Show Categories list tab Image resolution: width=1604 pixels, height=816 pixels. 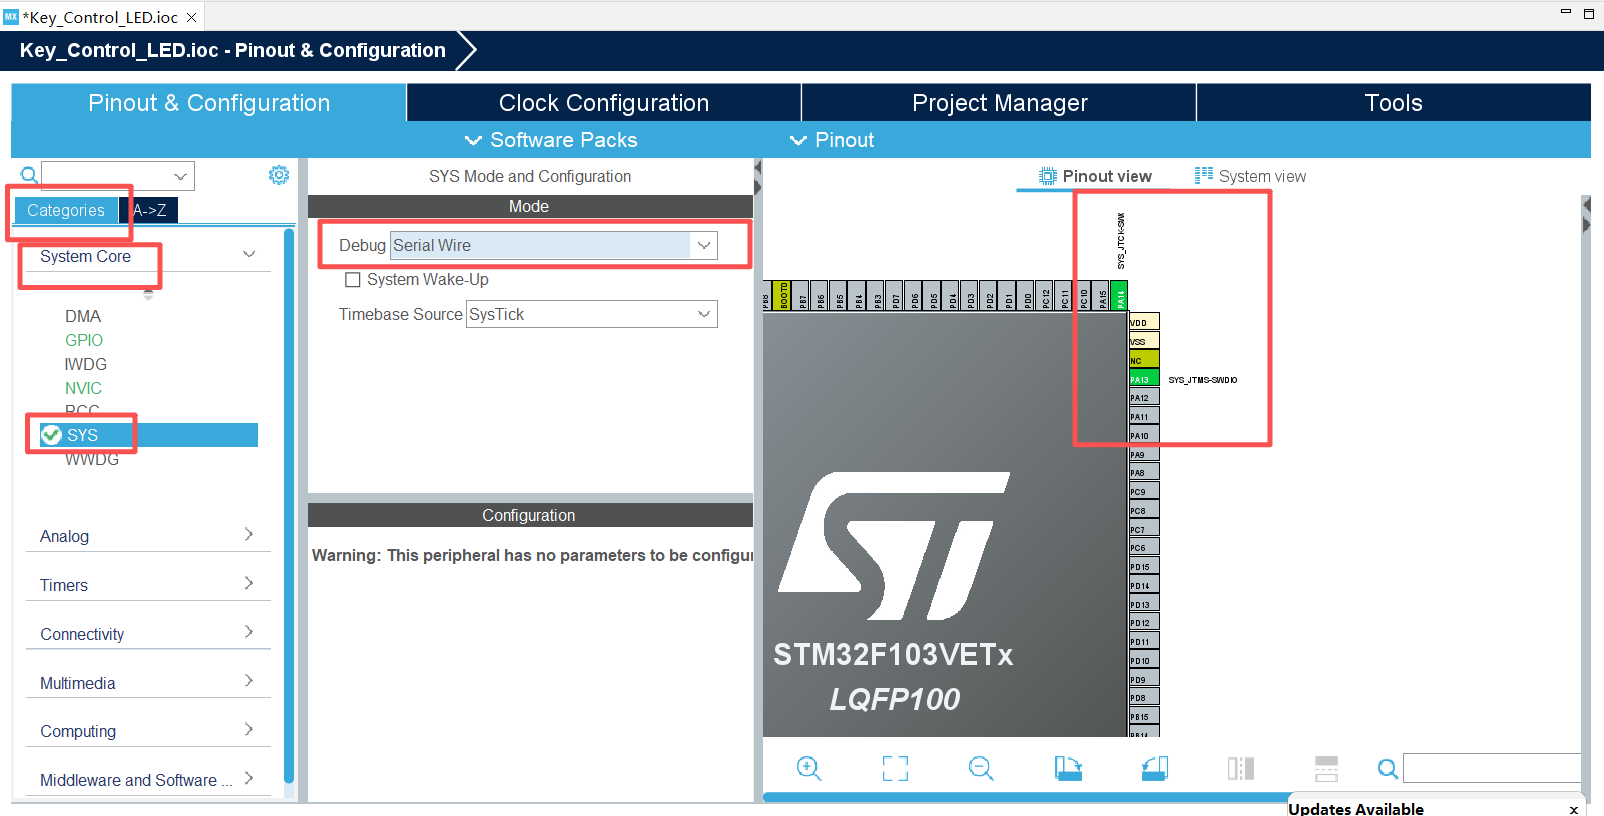(x=66, y=210)
